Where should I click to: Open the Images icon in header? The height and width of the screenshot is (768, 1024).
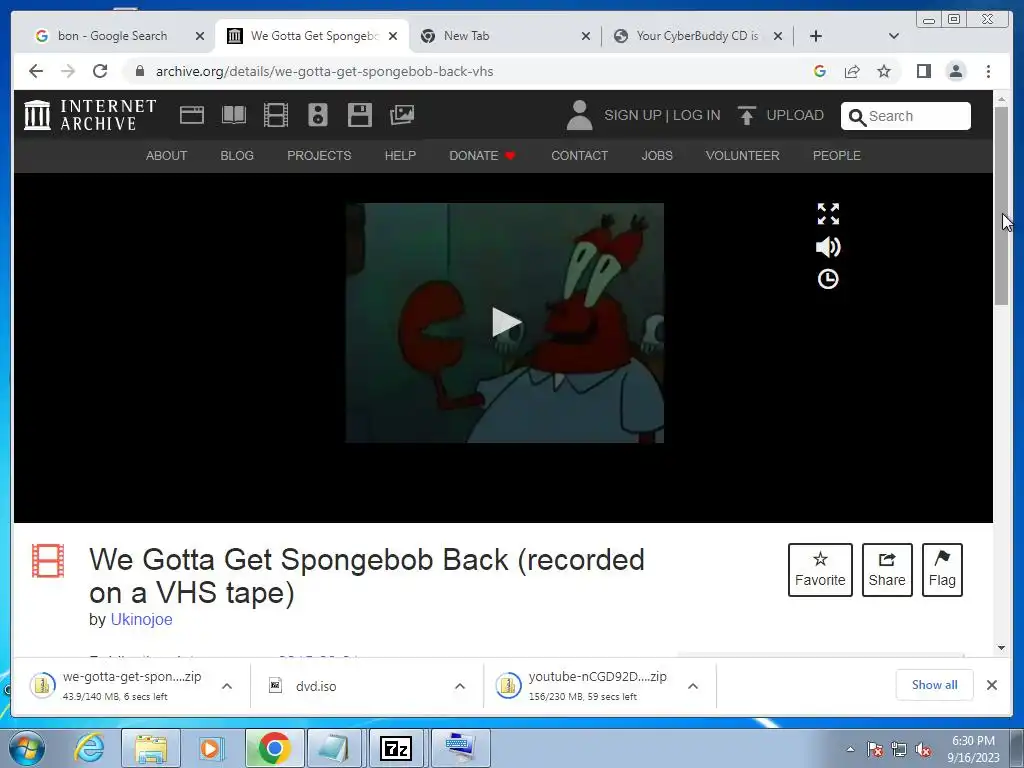[402, 115]
